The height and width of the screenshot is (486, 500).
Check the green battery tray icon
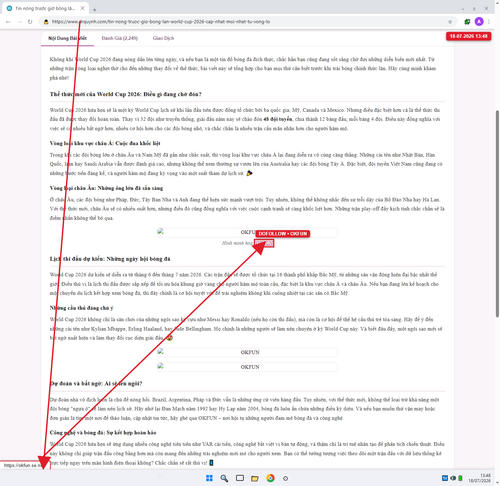pos(460,478)
